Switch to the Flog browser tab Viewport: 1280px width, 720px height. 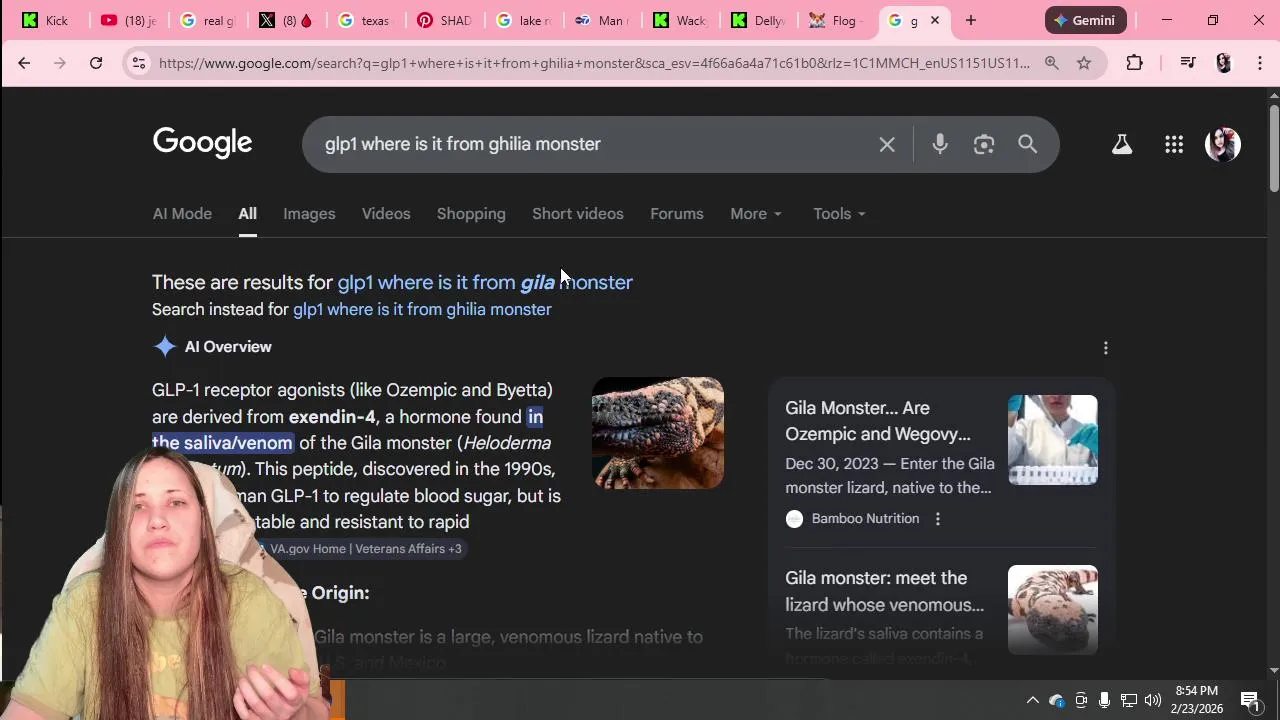click(x=838, y=20)
